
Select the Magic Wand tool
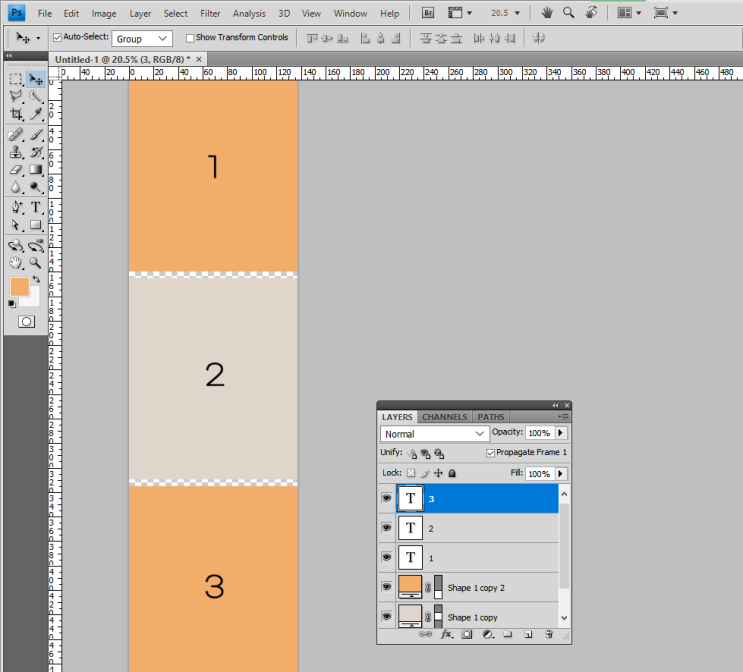coord(36,96)
